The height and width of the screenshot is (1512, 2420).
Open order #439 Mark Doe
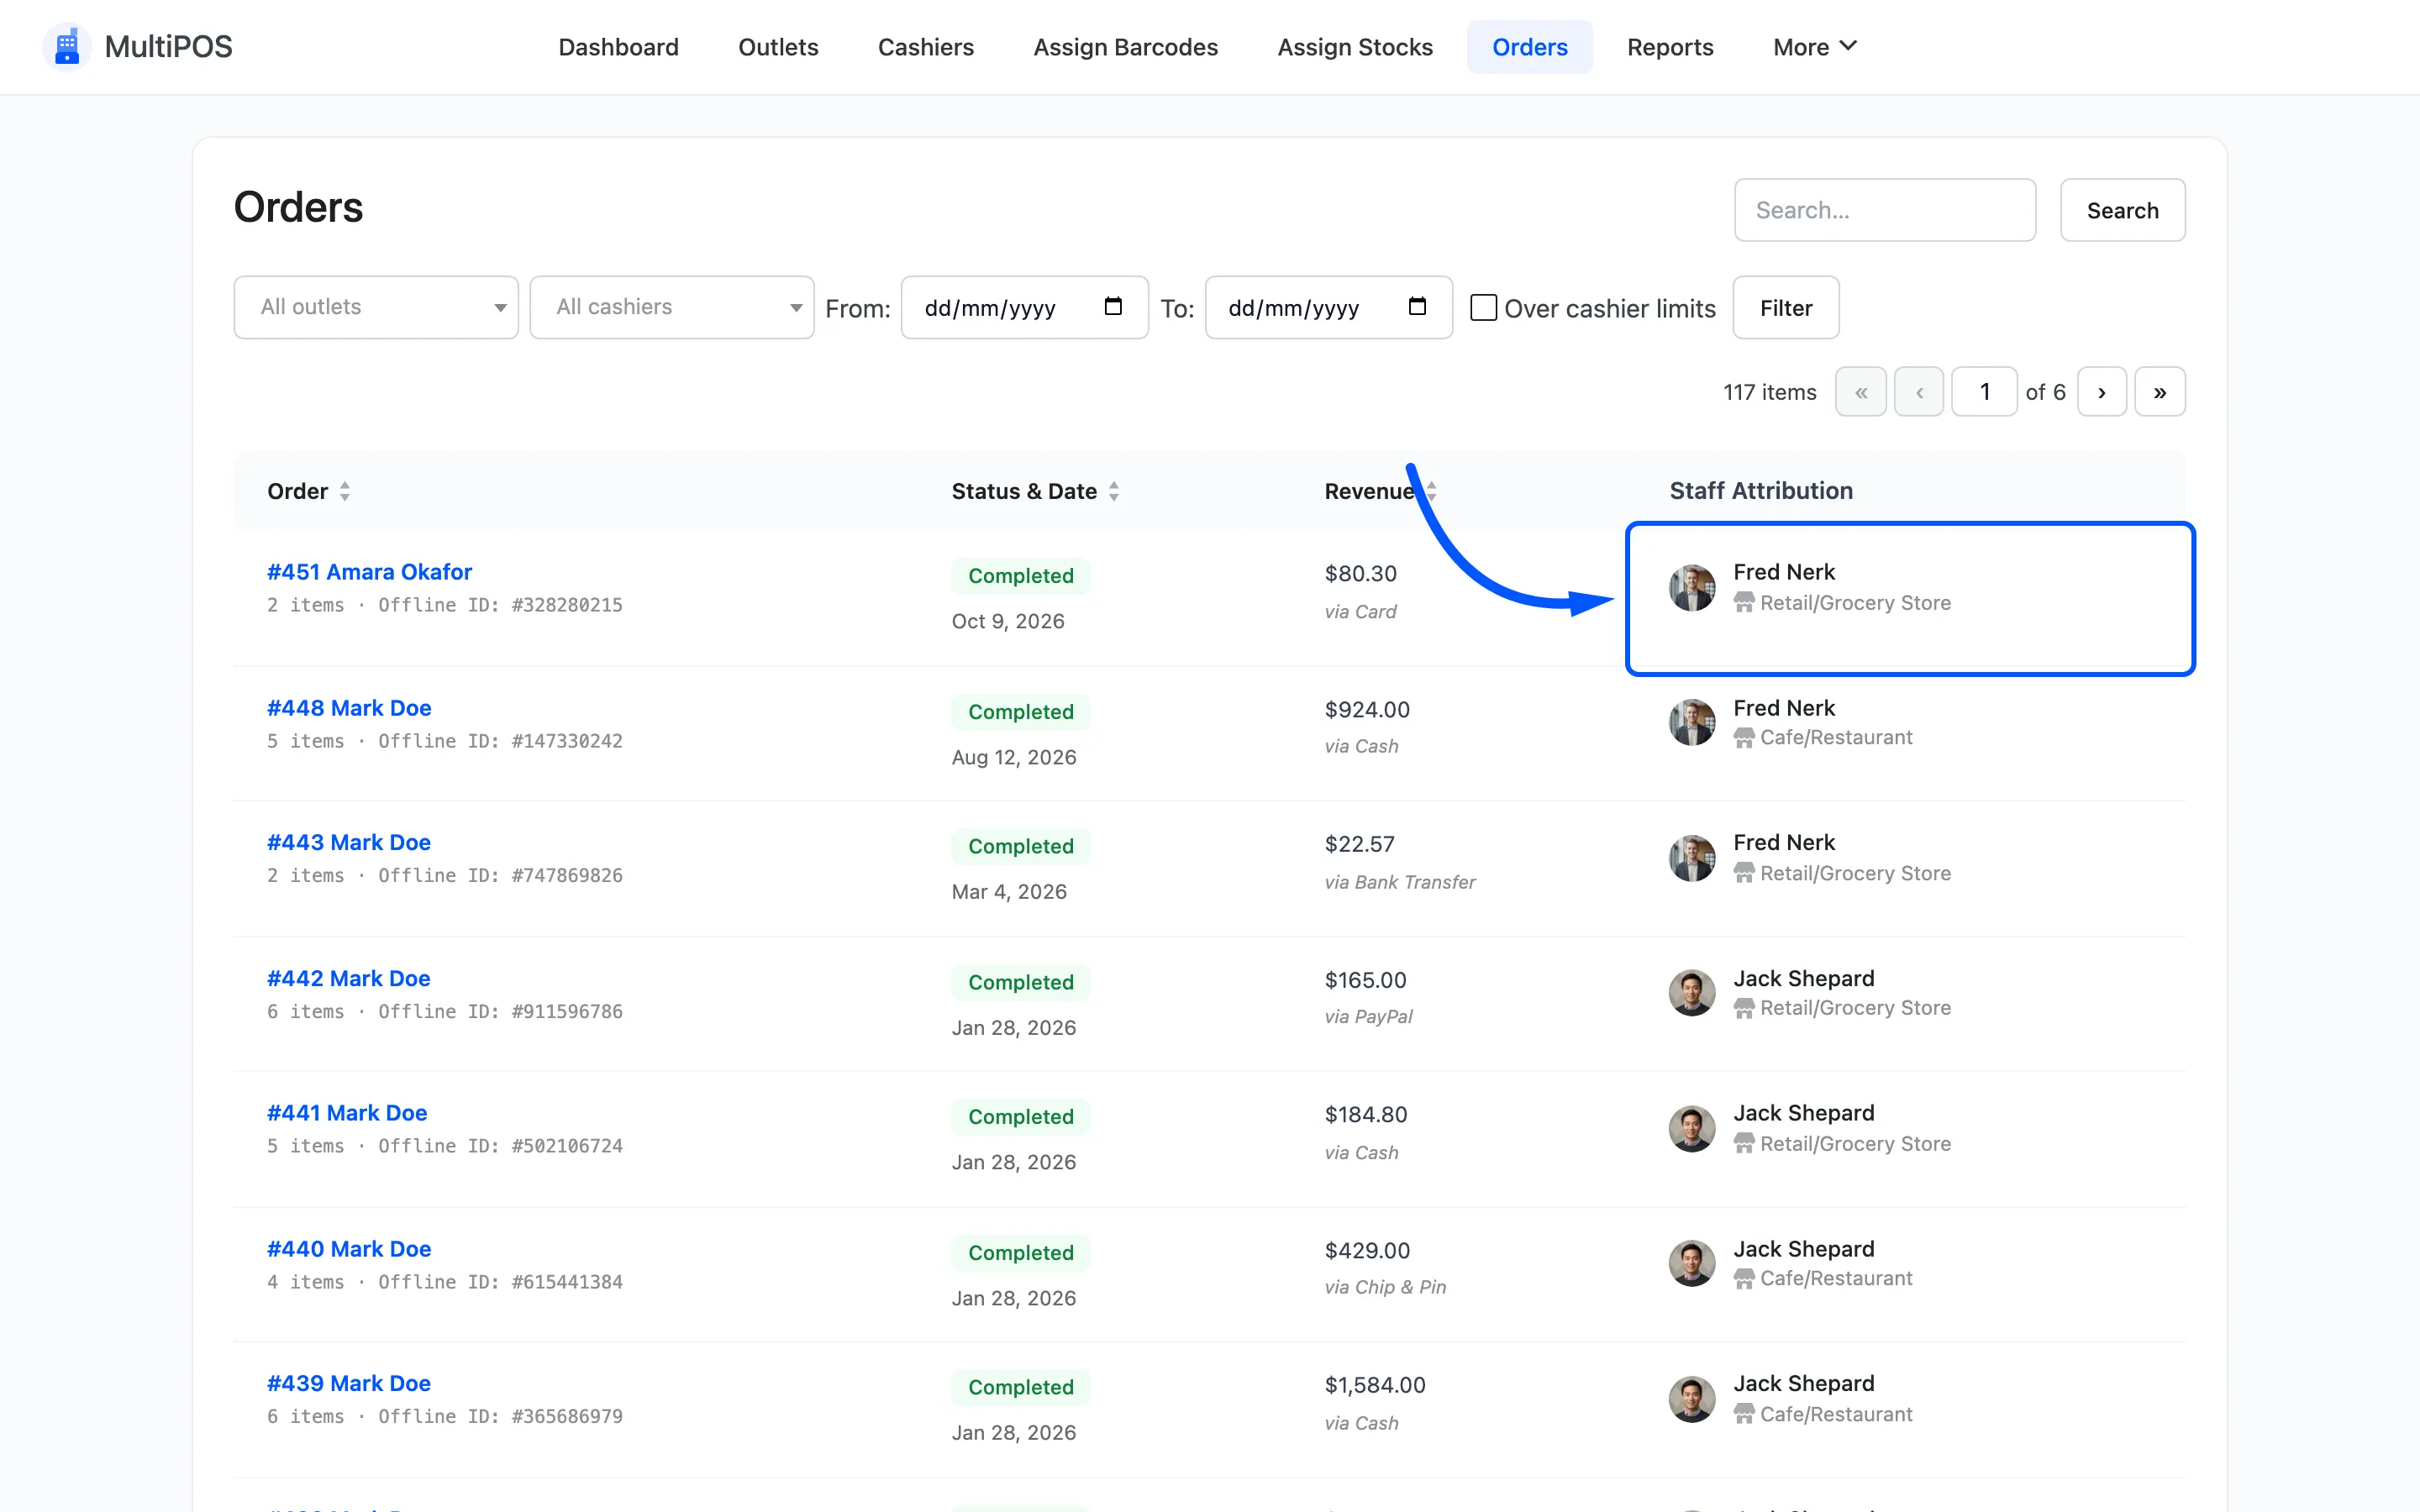click(x=349, y=1383)
